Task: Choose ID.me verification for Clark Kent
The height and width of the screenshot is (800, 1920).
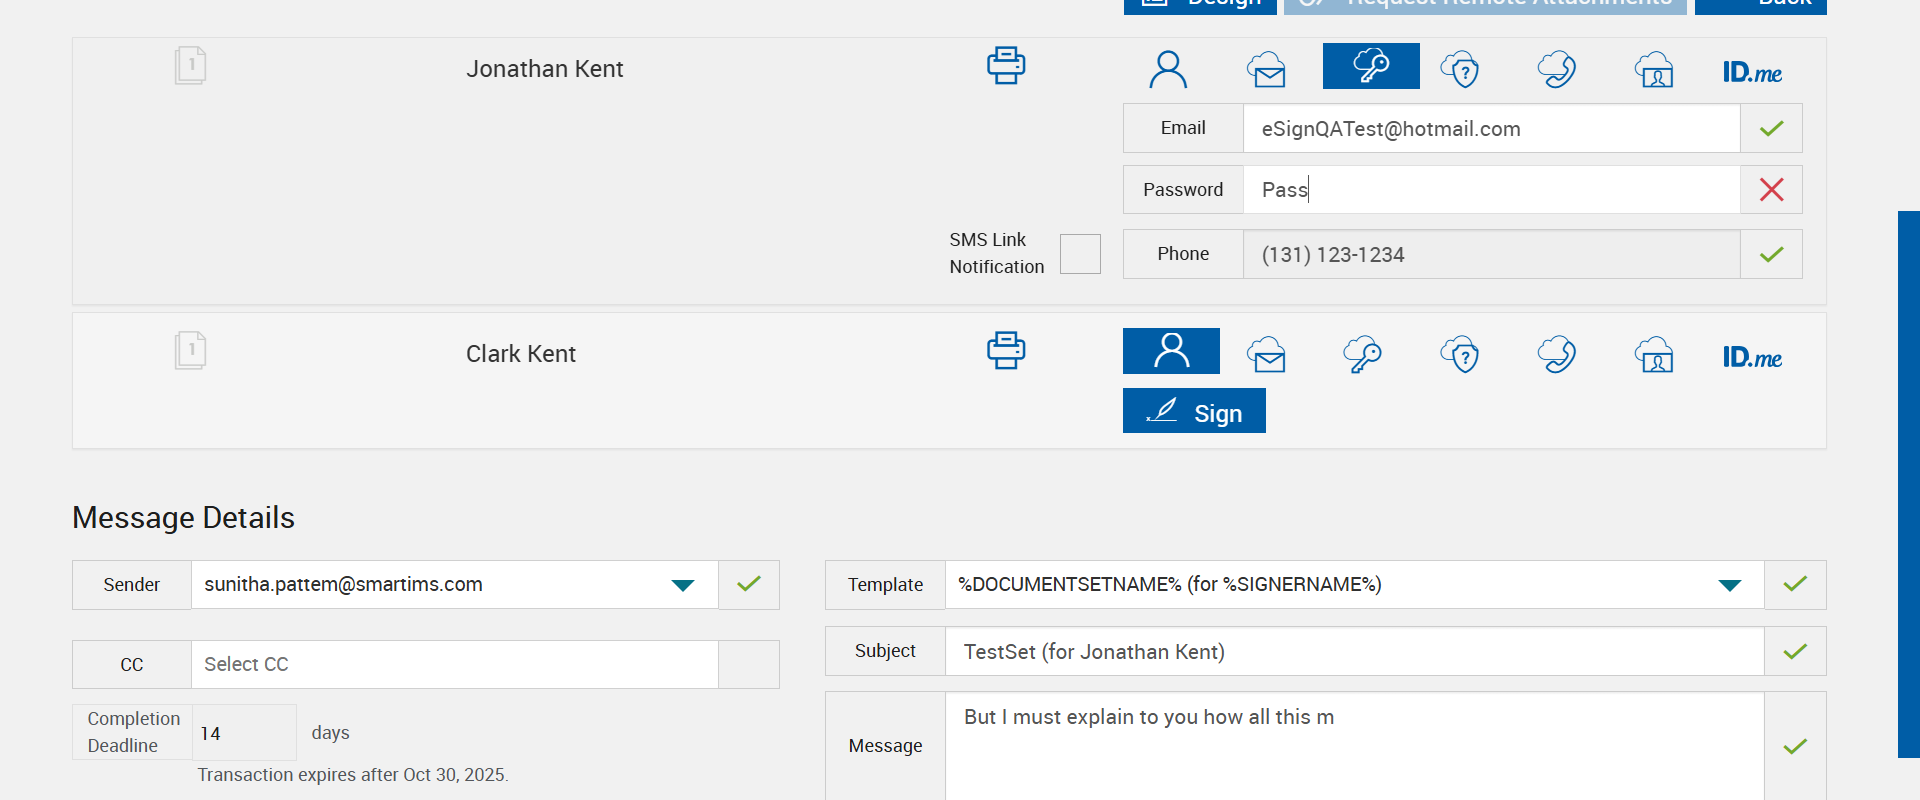Action: point(1752,357)
